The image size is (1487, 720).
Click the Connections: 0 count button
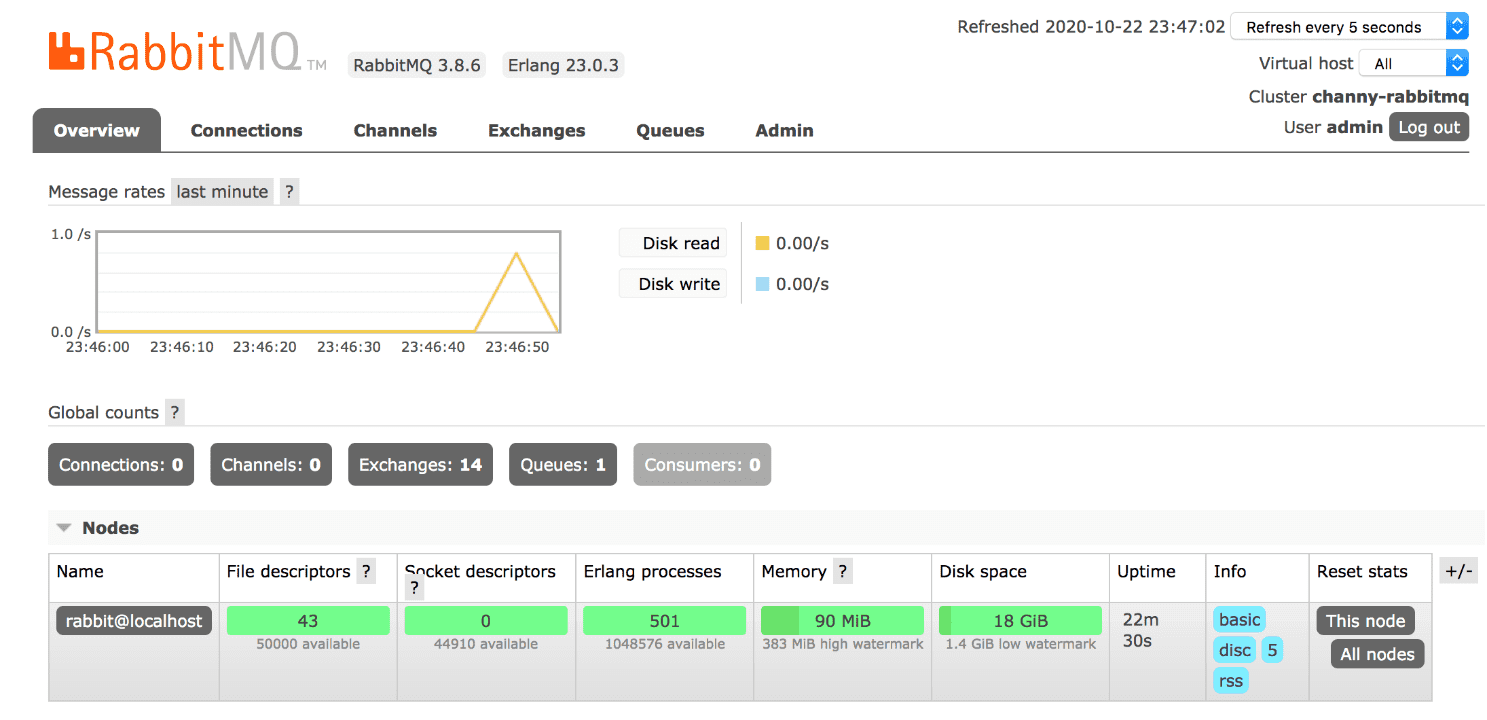(x=121, y=465)
